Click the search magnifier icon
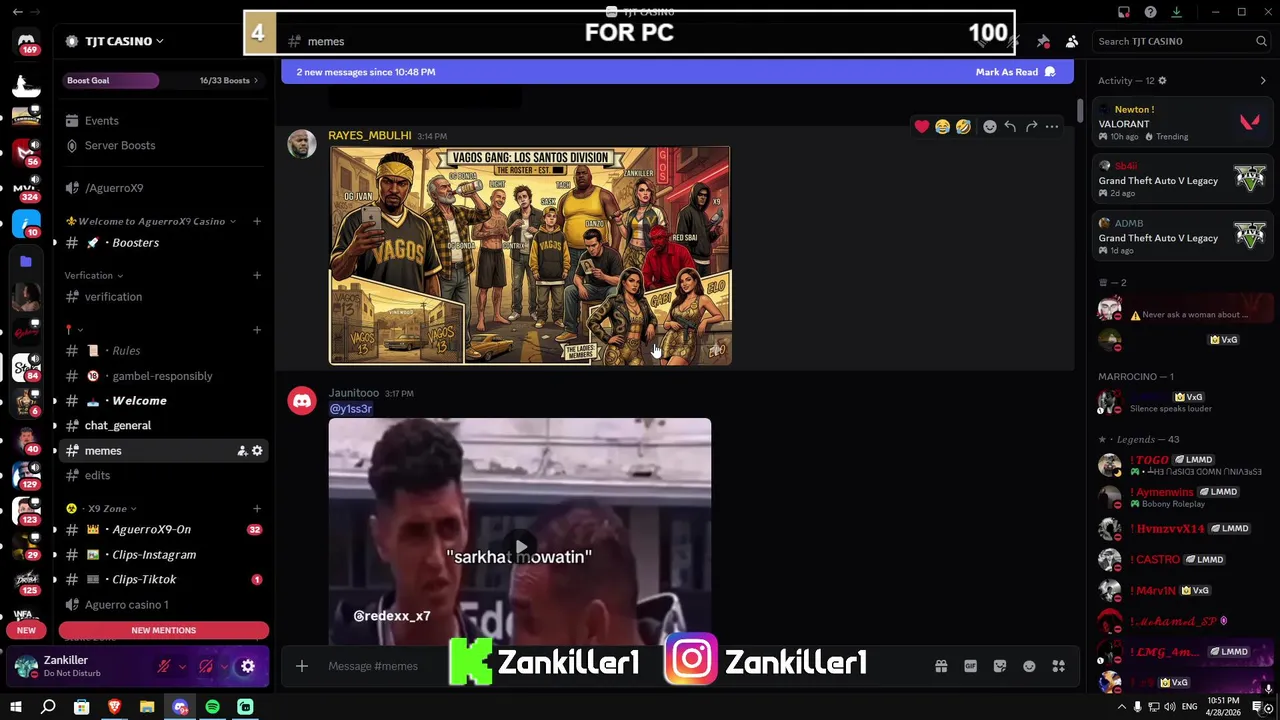This screenshot has width=1280, height=720. 1261,41
